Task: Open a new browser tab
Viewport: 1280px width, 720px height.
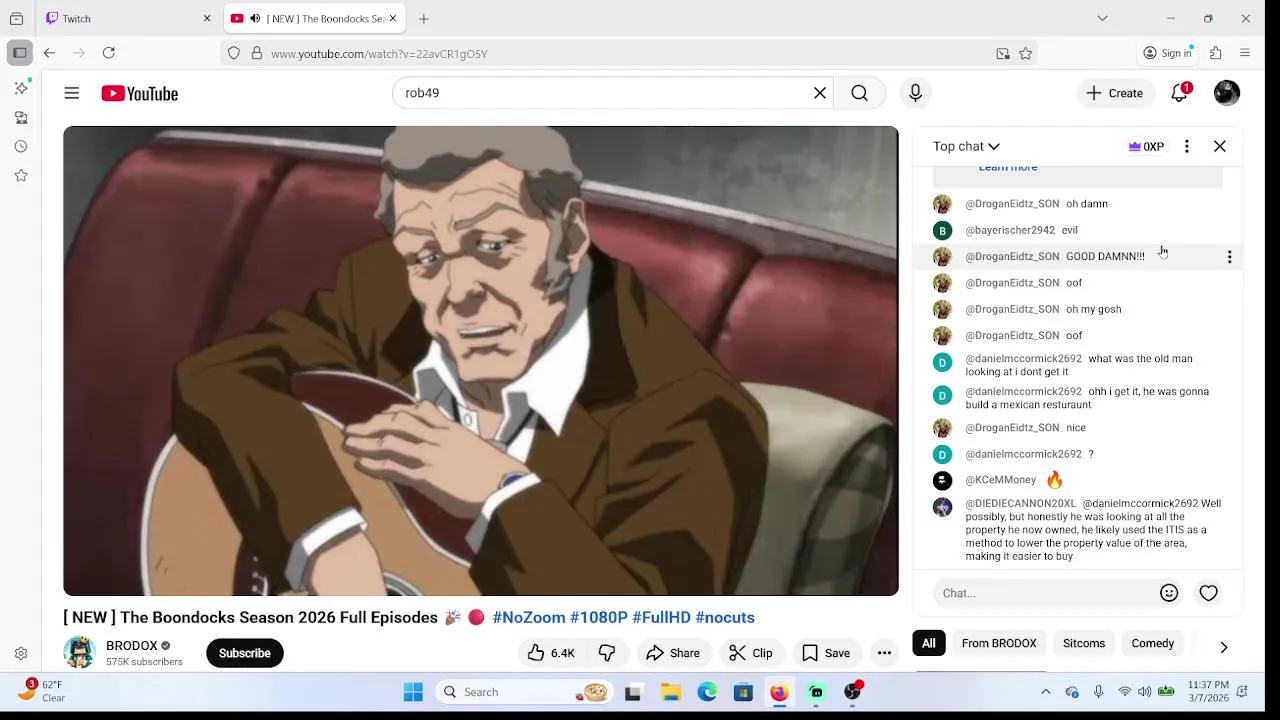Action: coord(424,18)
